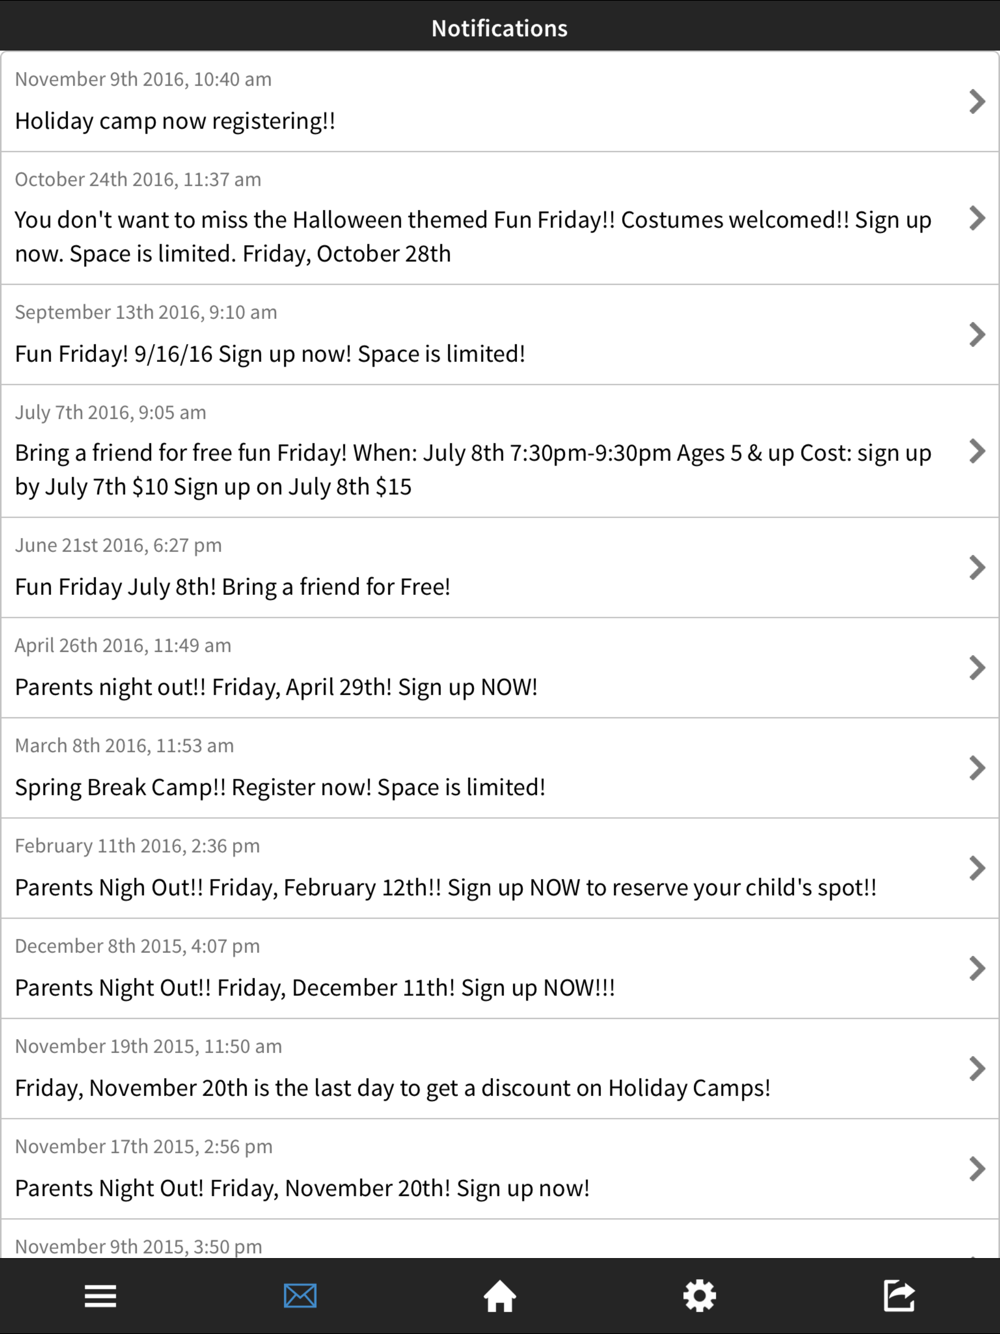The height and width of the screenshot is (1334, 1000).
Task: Open Parents night out April 29th notification
Action: 500,668
